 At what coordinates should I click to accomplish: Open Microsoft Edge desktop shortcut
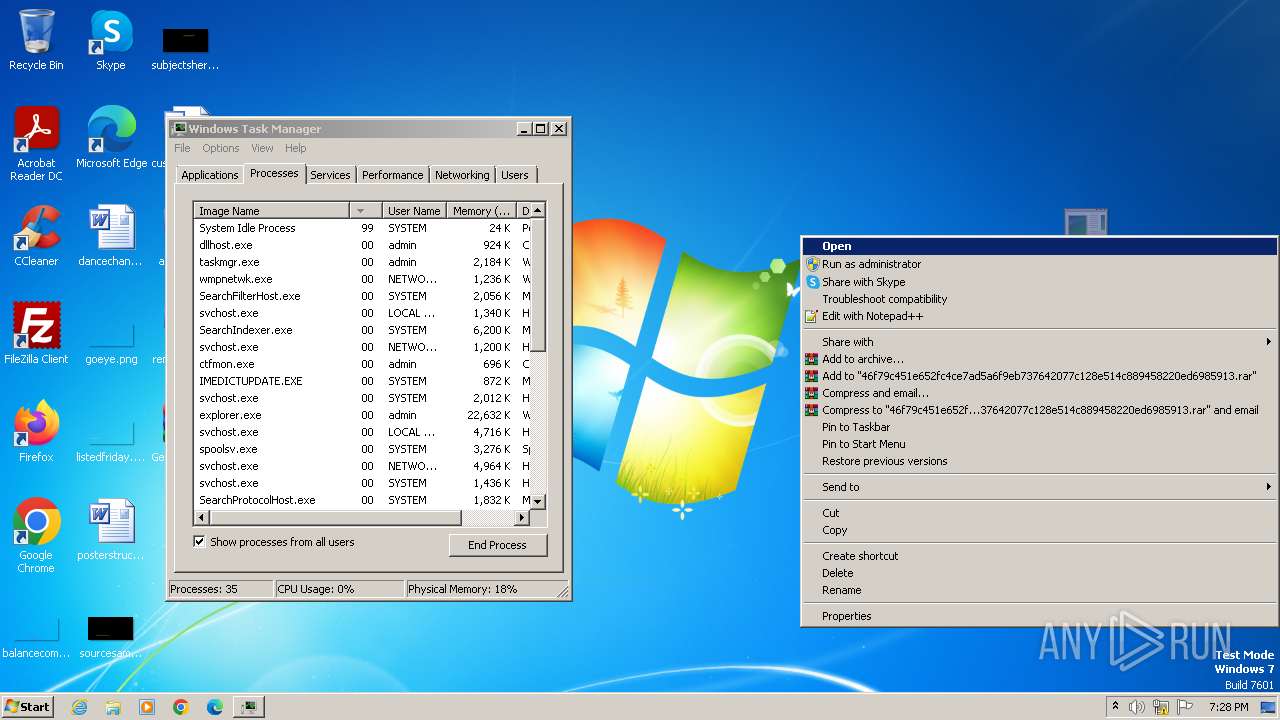tap(111, 137)
